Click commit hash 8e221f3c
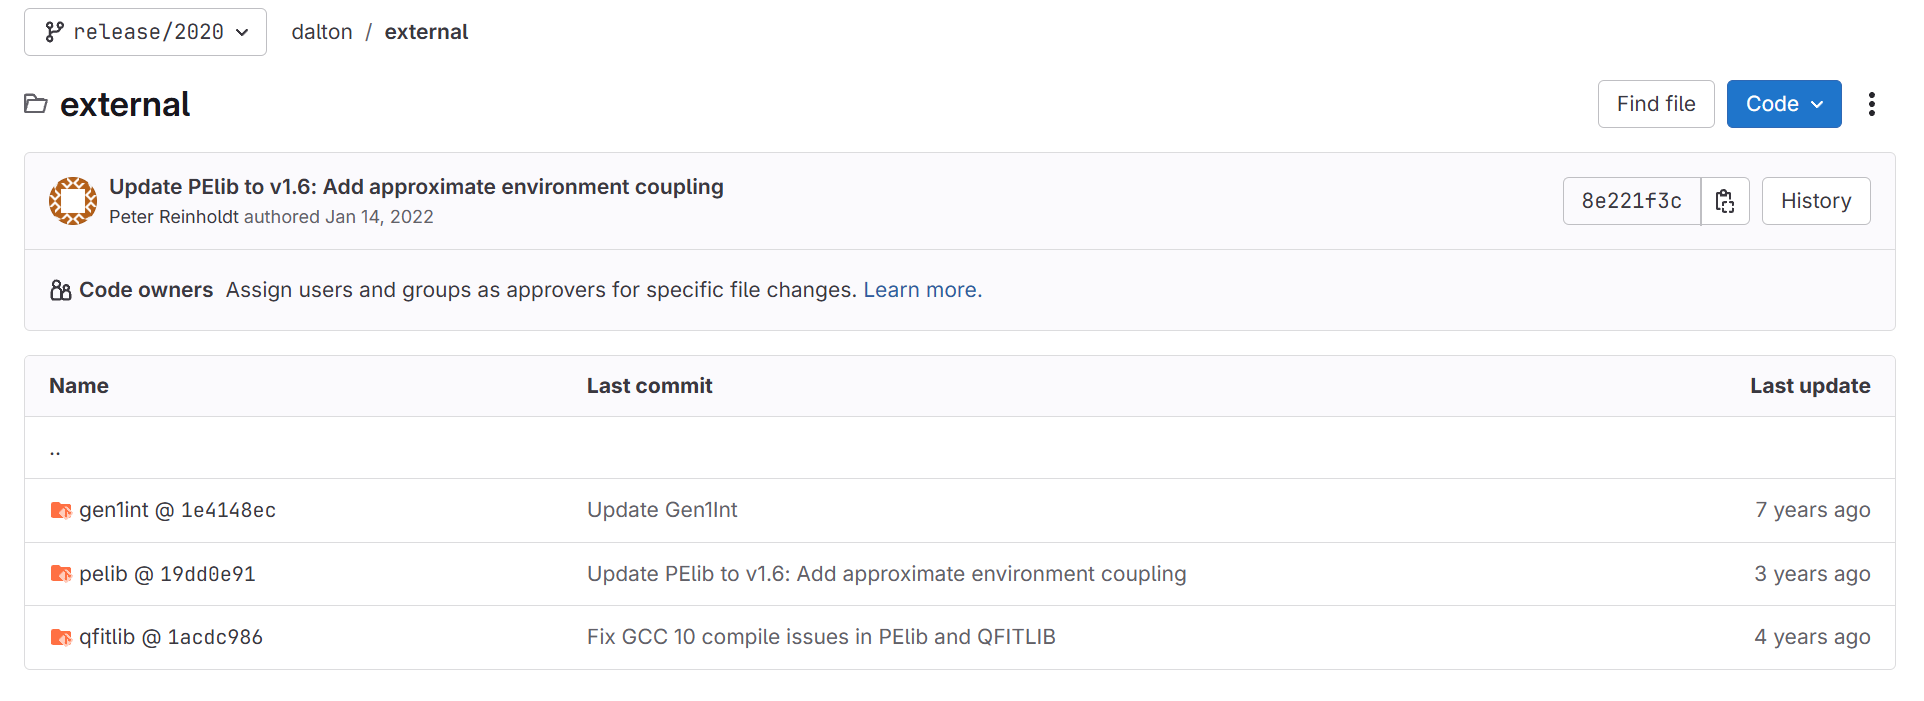The height and width of the screenshot is (701, 1924). point(1632,201)
